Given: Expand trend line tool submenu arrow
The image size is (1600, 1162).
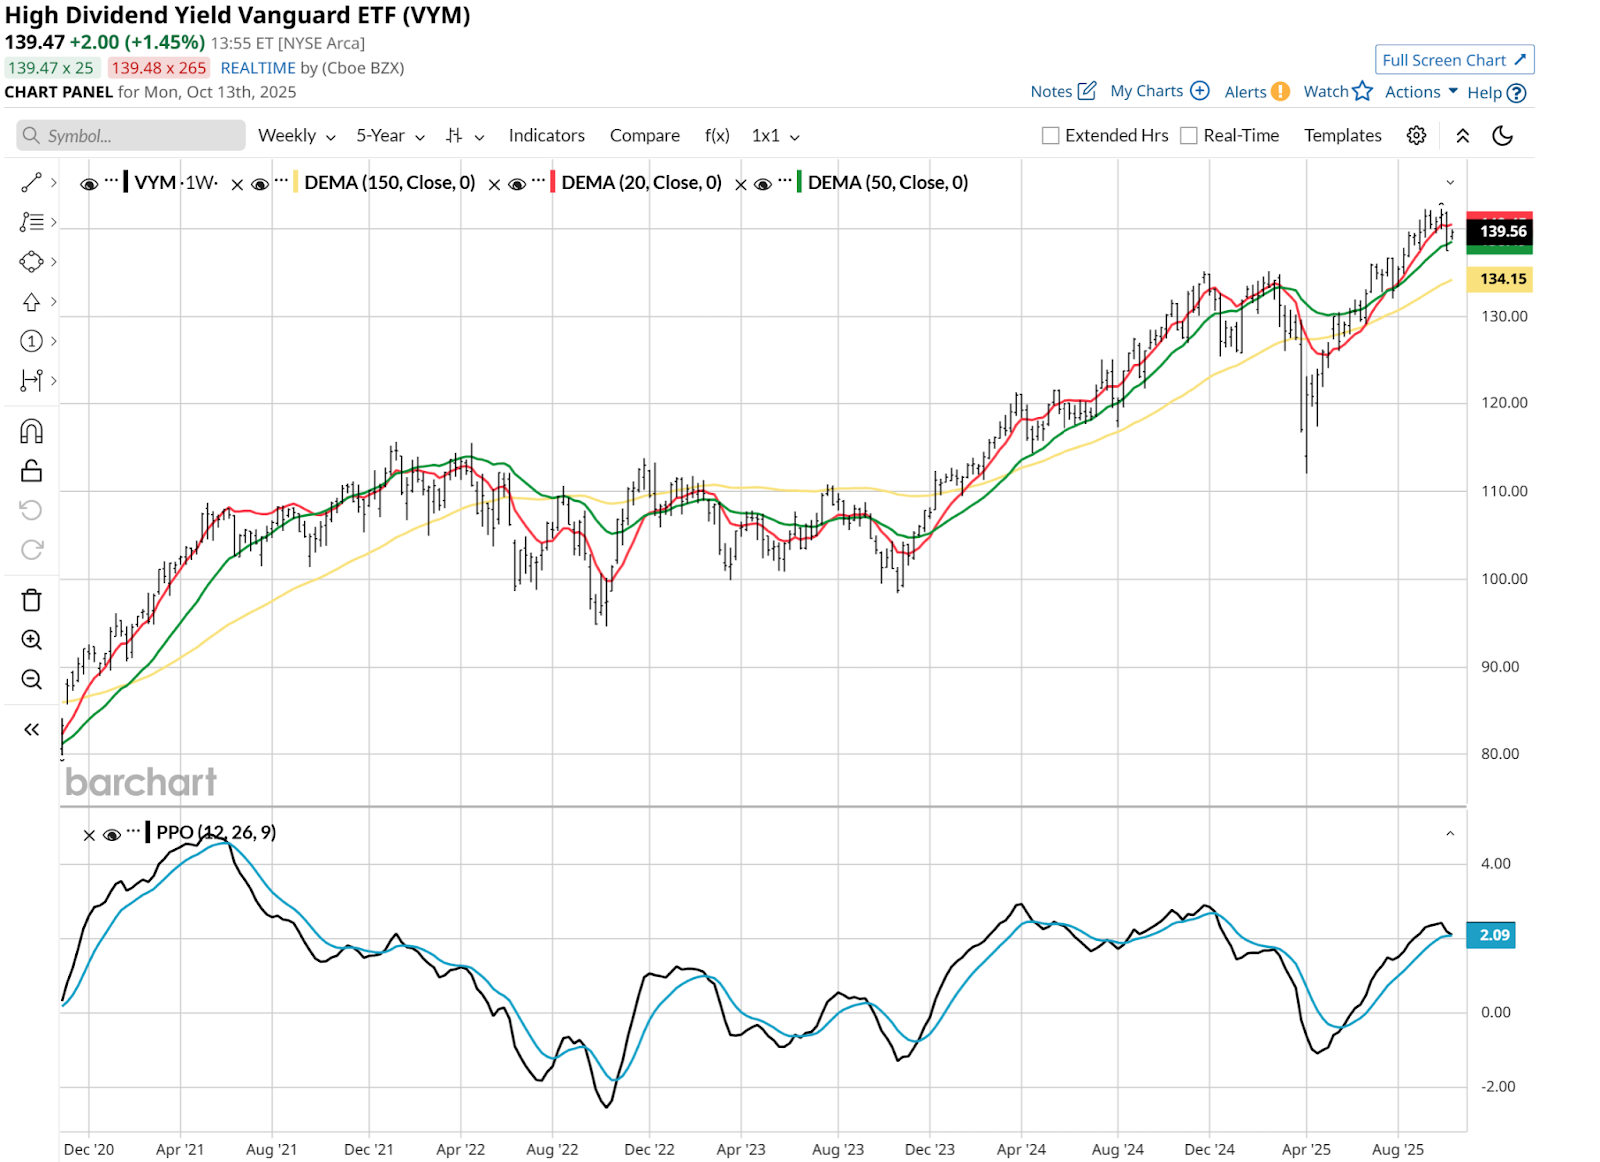Looking at the screenshot, I should click(54, 182).
